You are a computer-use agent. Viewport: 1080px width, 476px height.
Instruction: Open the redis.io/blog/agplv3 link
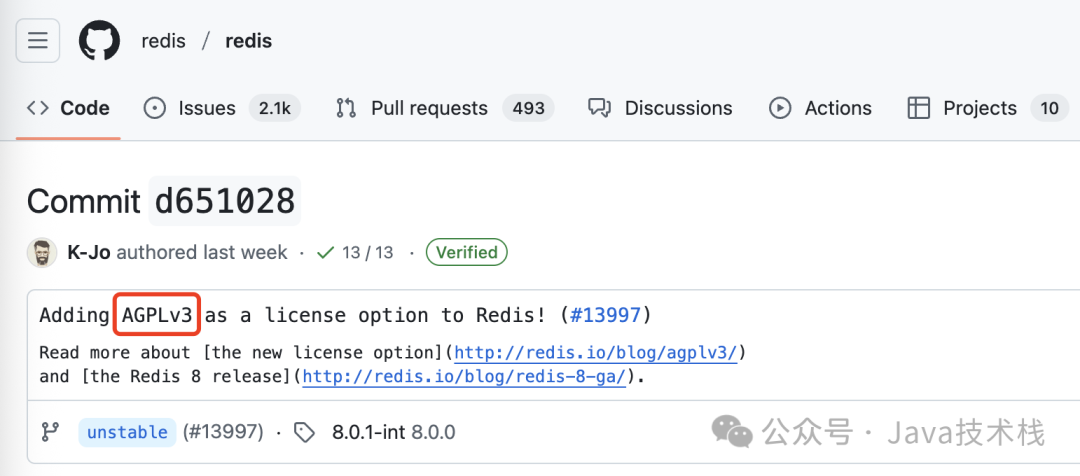(x=596, y=353)
